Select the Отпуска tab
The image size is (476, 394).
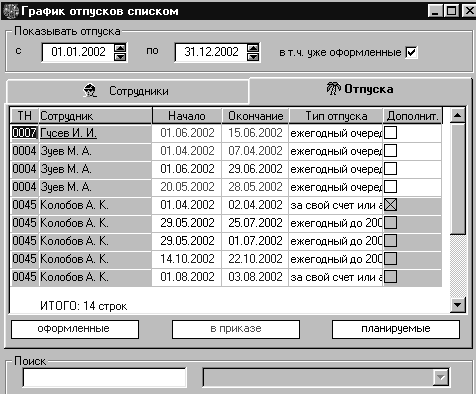coord(360,89)
